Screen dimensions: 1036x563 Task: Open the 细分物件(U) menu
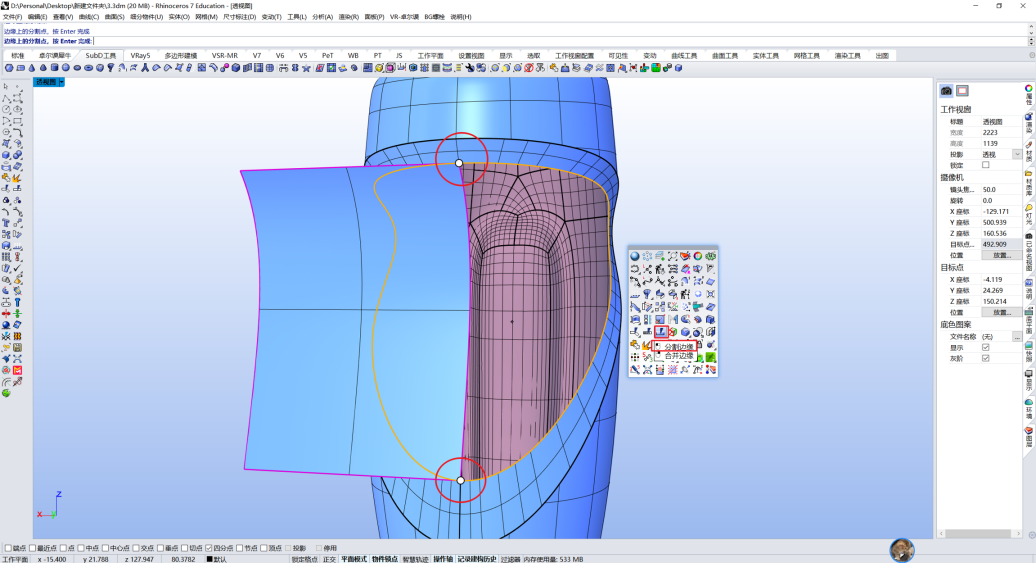click(146, 17)
